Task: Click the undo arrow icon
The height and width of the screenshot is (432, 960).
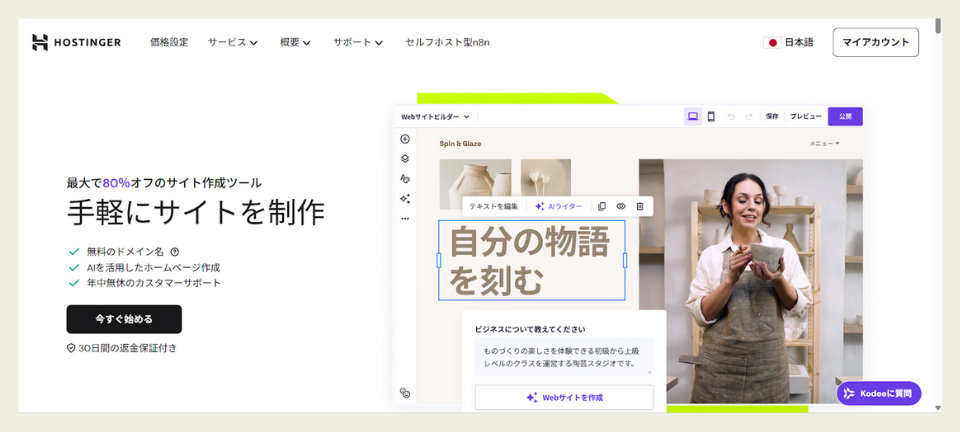Action: tap(730, 116)
